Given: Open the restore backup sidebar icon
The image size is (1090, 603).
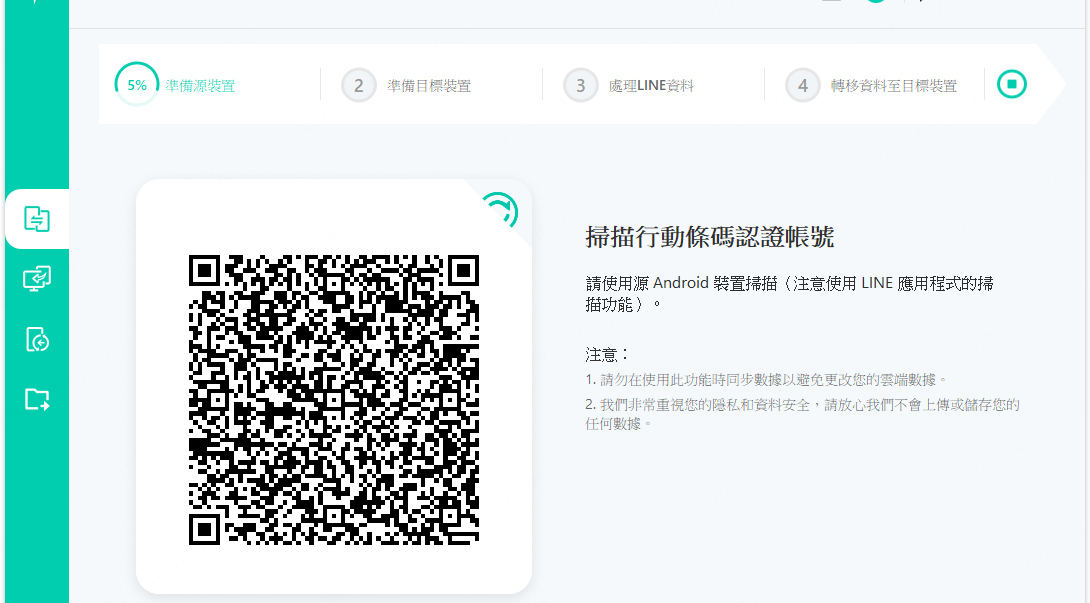Looking at the screenshot, I should 37,340.
